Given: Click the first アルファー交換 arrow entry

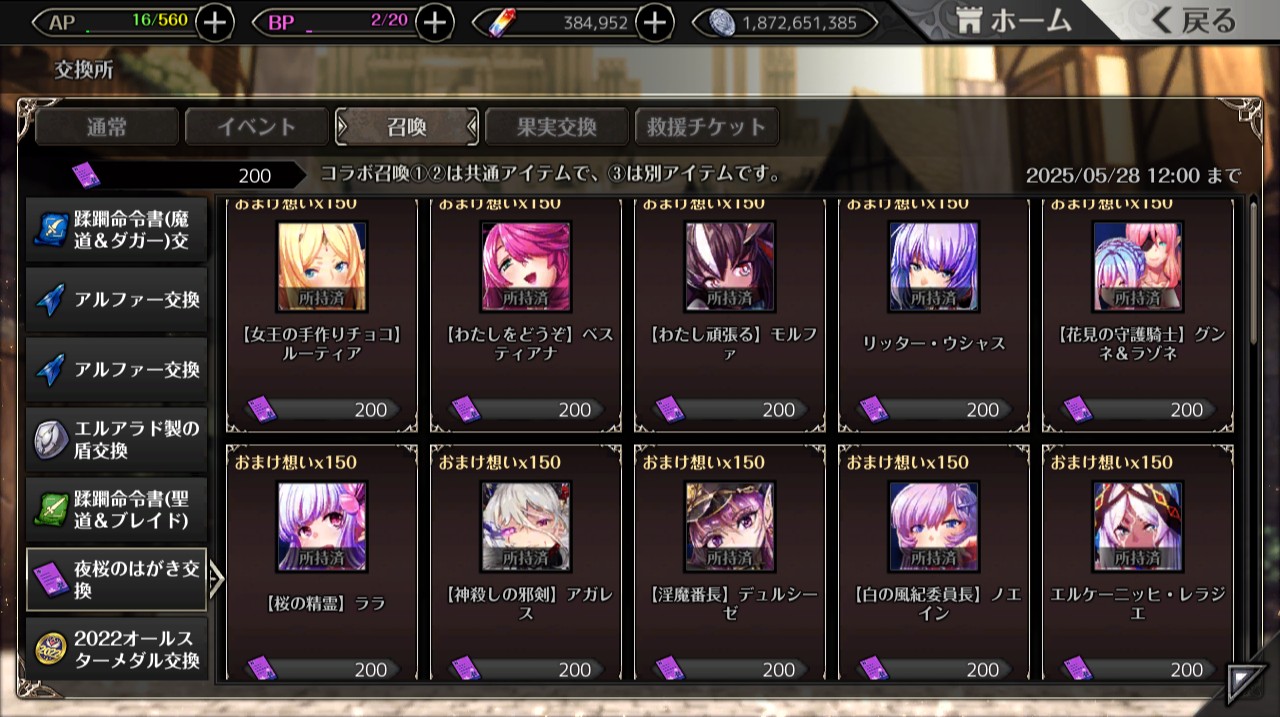Looking at the screenshot, I should 117,299.
